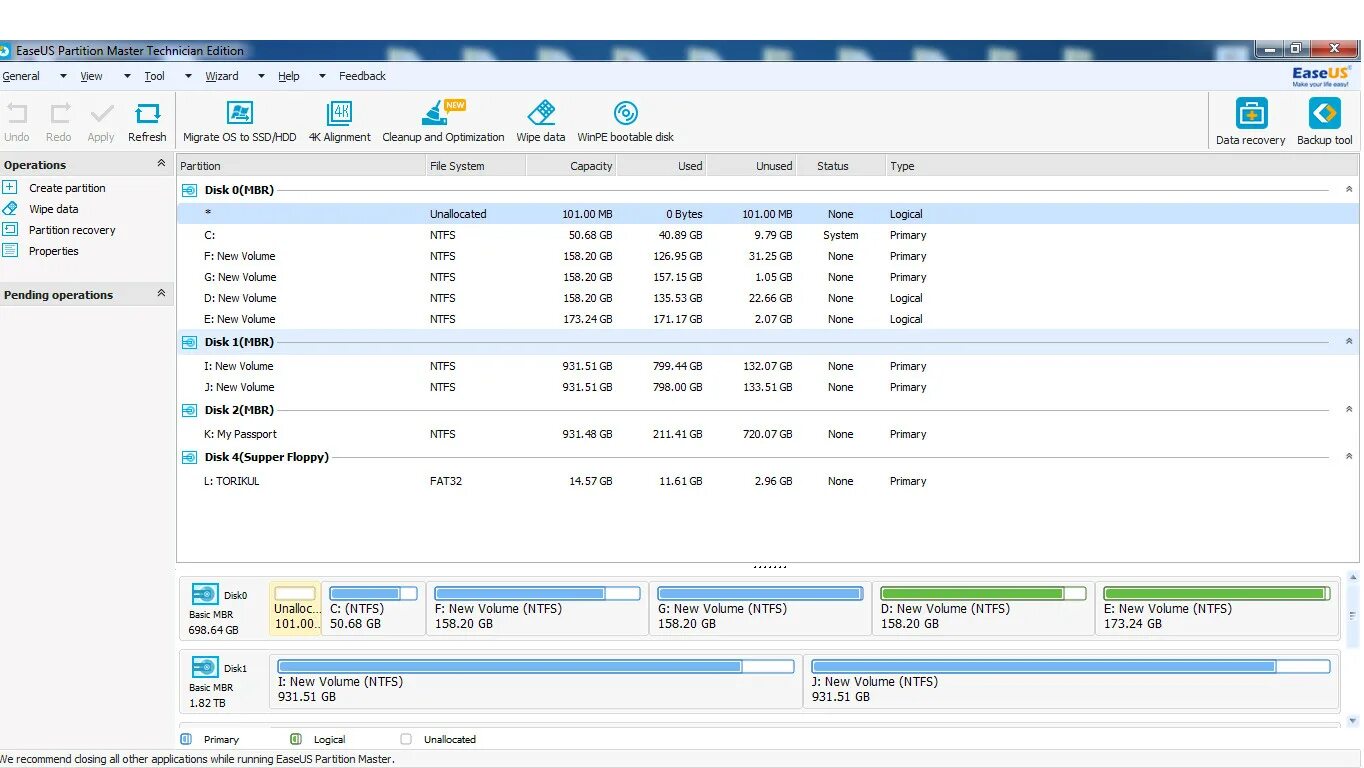Open the Tool menu dropdown arrow
1364x768 pixels.
[188, 76]
